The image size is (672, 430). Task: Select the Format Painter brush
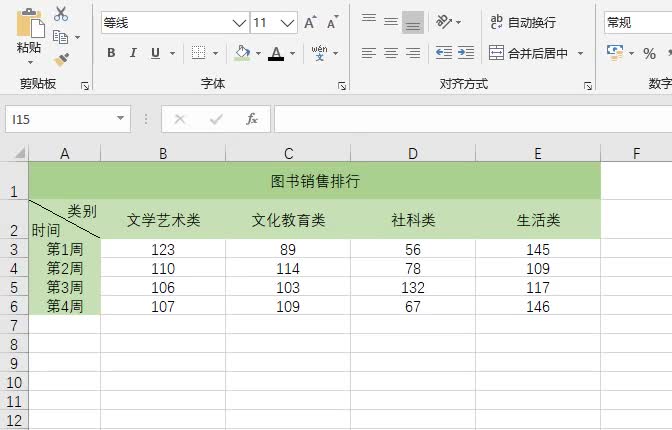pyautogui.click(x=61, y=59)
